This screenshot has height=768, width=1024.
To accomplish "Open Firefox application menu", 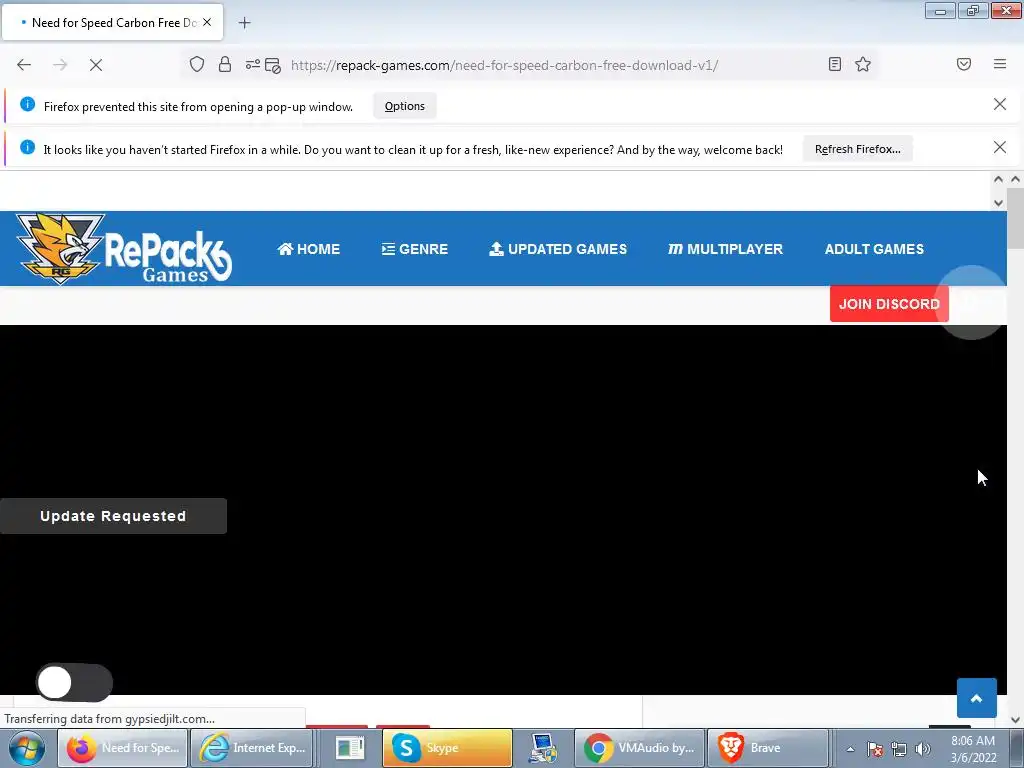I will pyautogui.click(x=1000, y=64).
